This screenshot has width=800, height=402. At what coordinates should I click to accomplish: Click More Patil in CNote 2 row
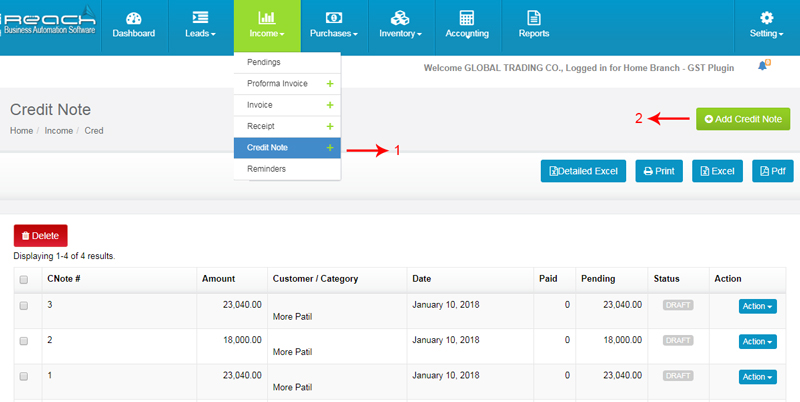[292, 352]
